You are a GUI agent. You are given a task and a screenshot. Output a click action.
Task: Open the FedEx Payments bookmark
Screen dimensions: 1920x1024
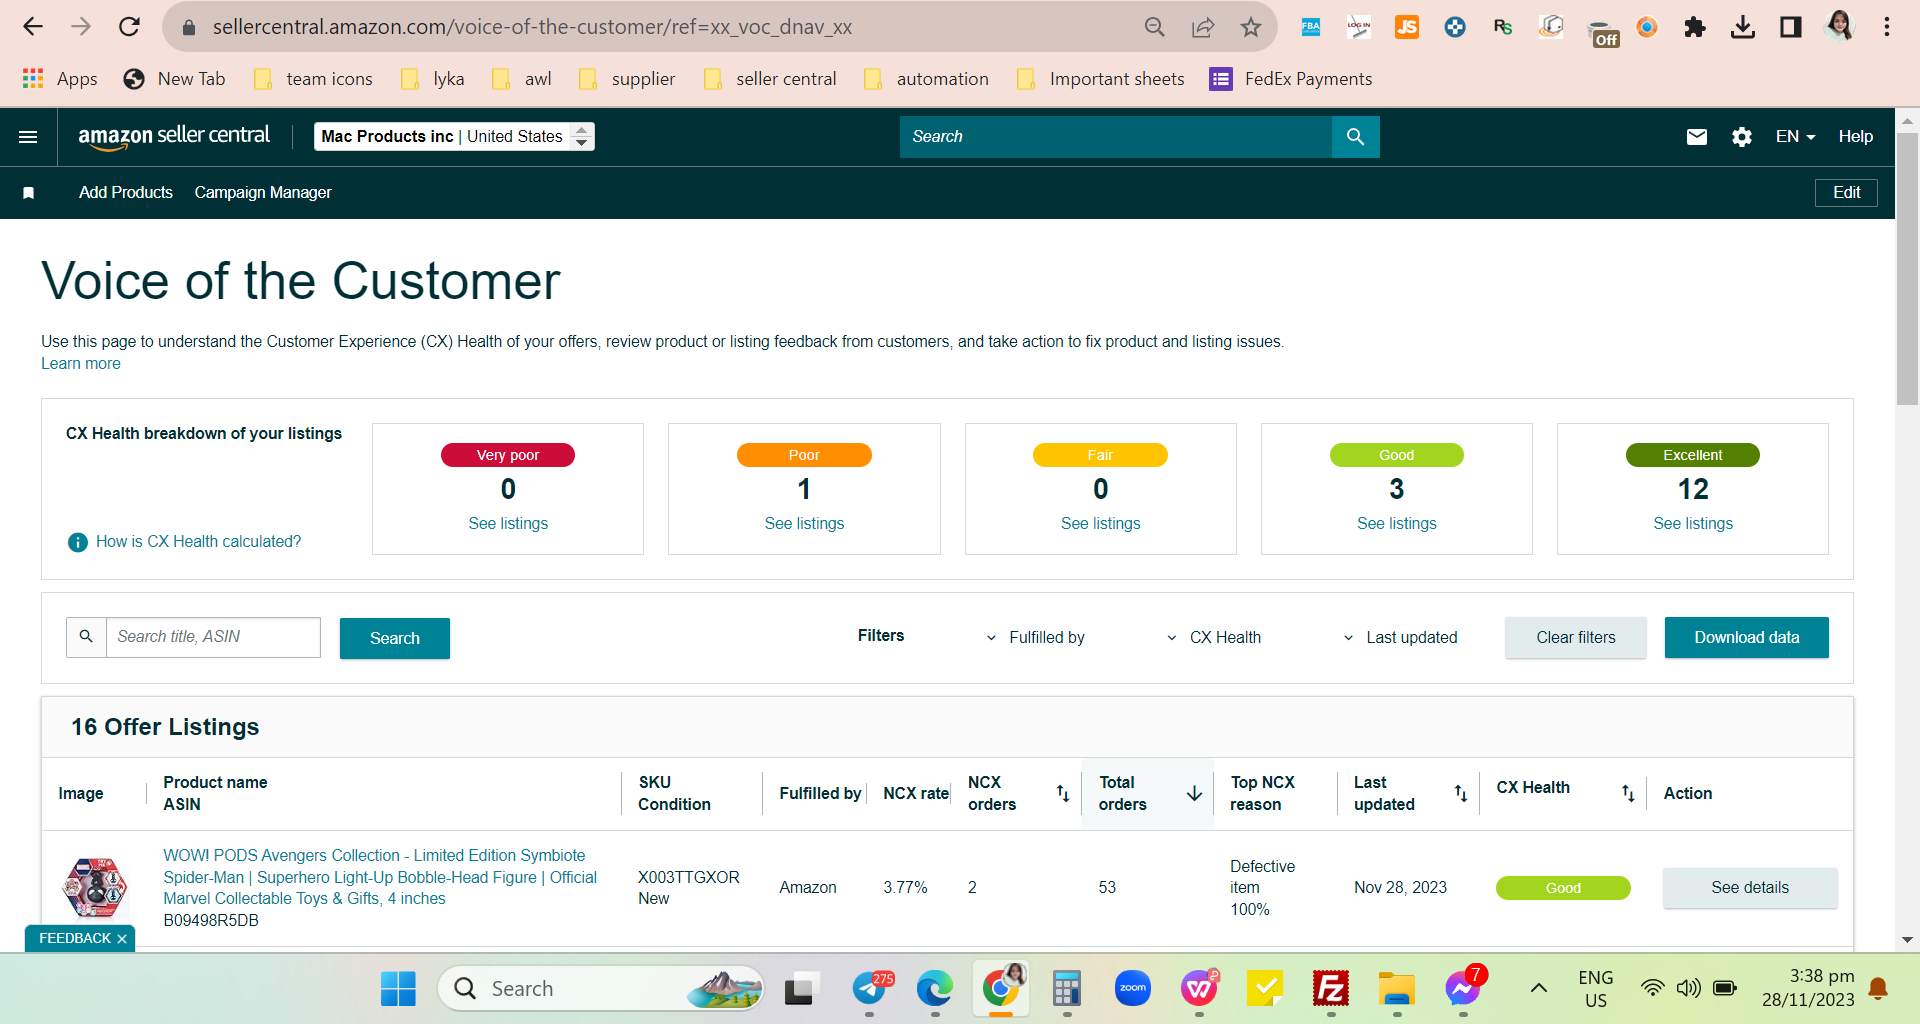point(1291,79)
